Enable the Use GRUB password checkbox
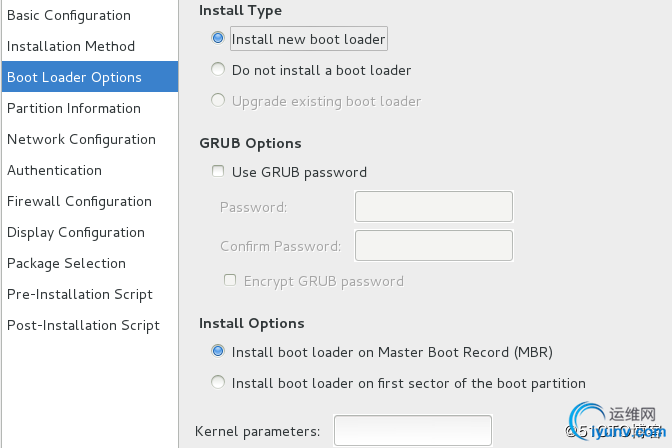672x448 pixels. [x=218, y=172]
